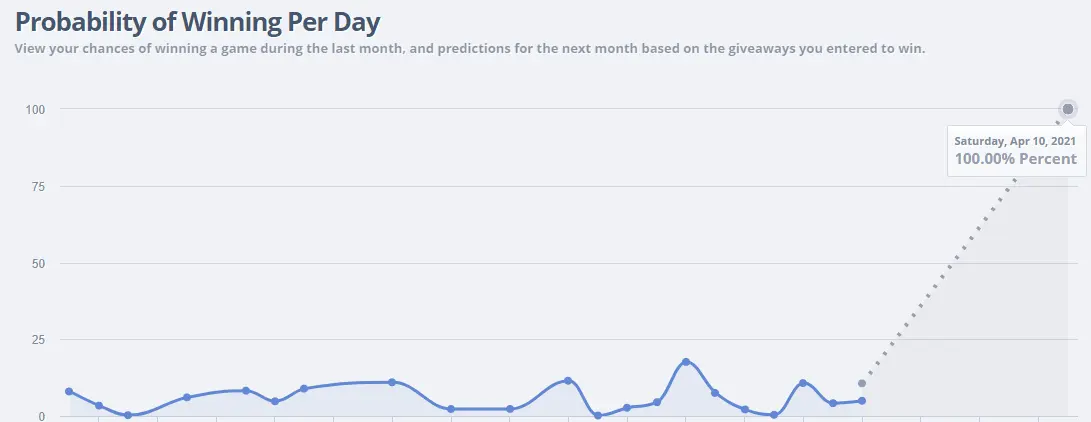Select the third blue point touching zero
The image size is (1091, 422).
pyautogui.click(x=774, y=415)
